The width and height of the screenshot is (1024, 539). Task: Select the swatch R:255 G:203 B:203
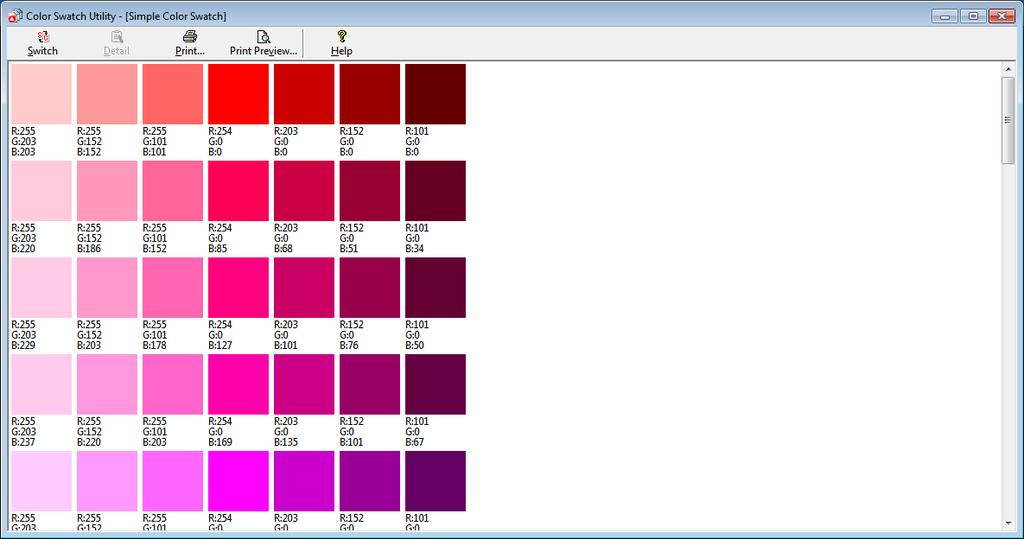41,93
